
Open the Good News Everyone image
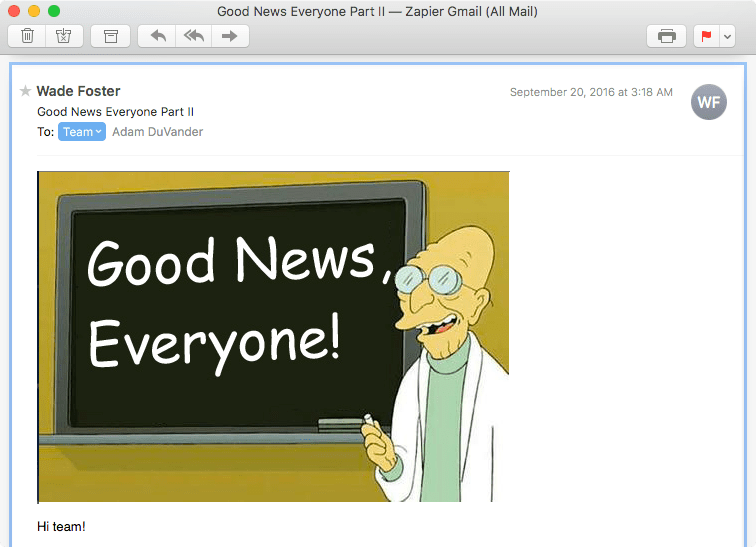(273, 337)
